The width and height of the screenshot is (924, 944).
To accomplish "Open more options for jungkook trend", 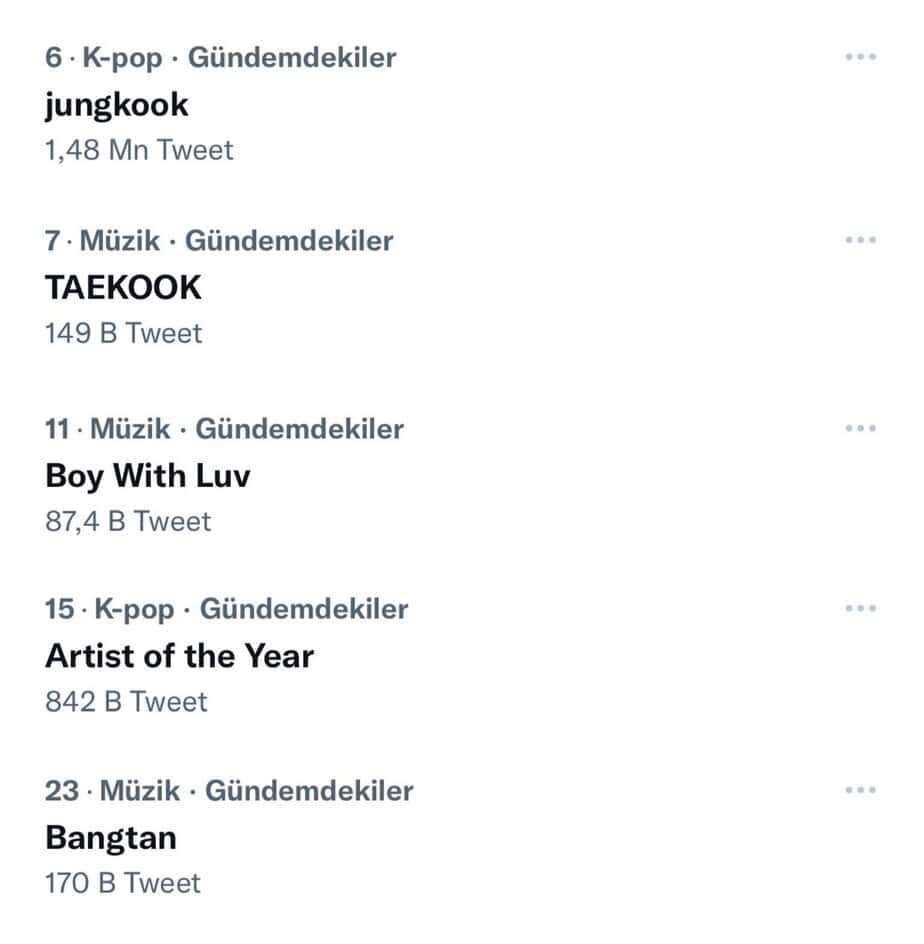I will coord(860,57).
